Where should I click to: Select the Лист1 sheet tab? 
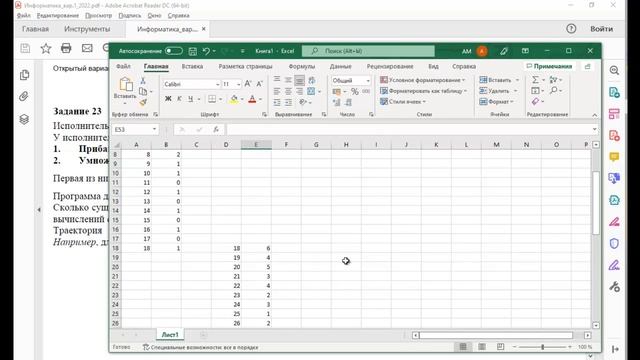pyautogui.click(x=170, y=335)
